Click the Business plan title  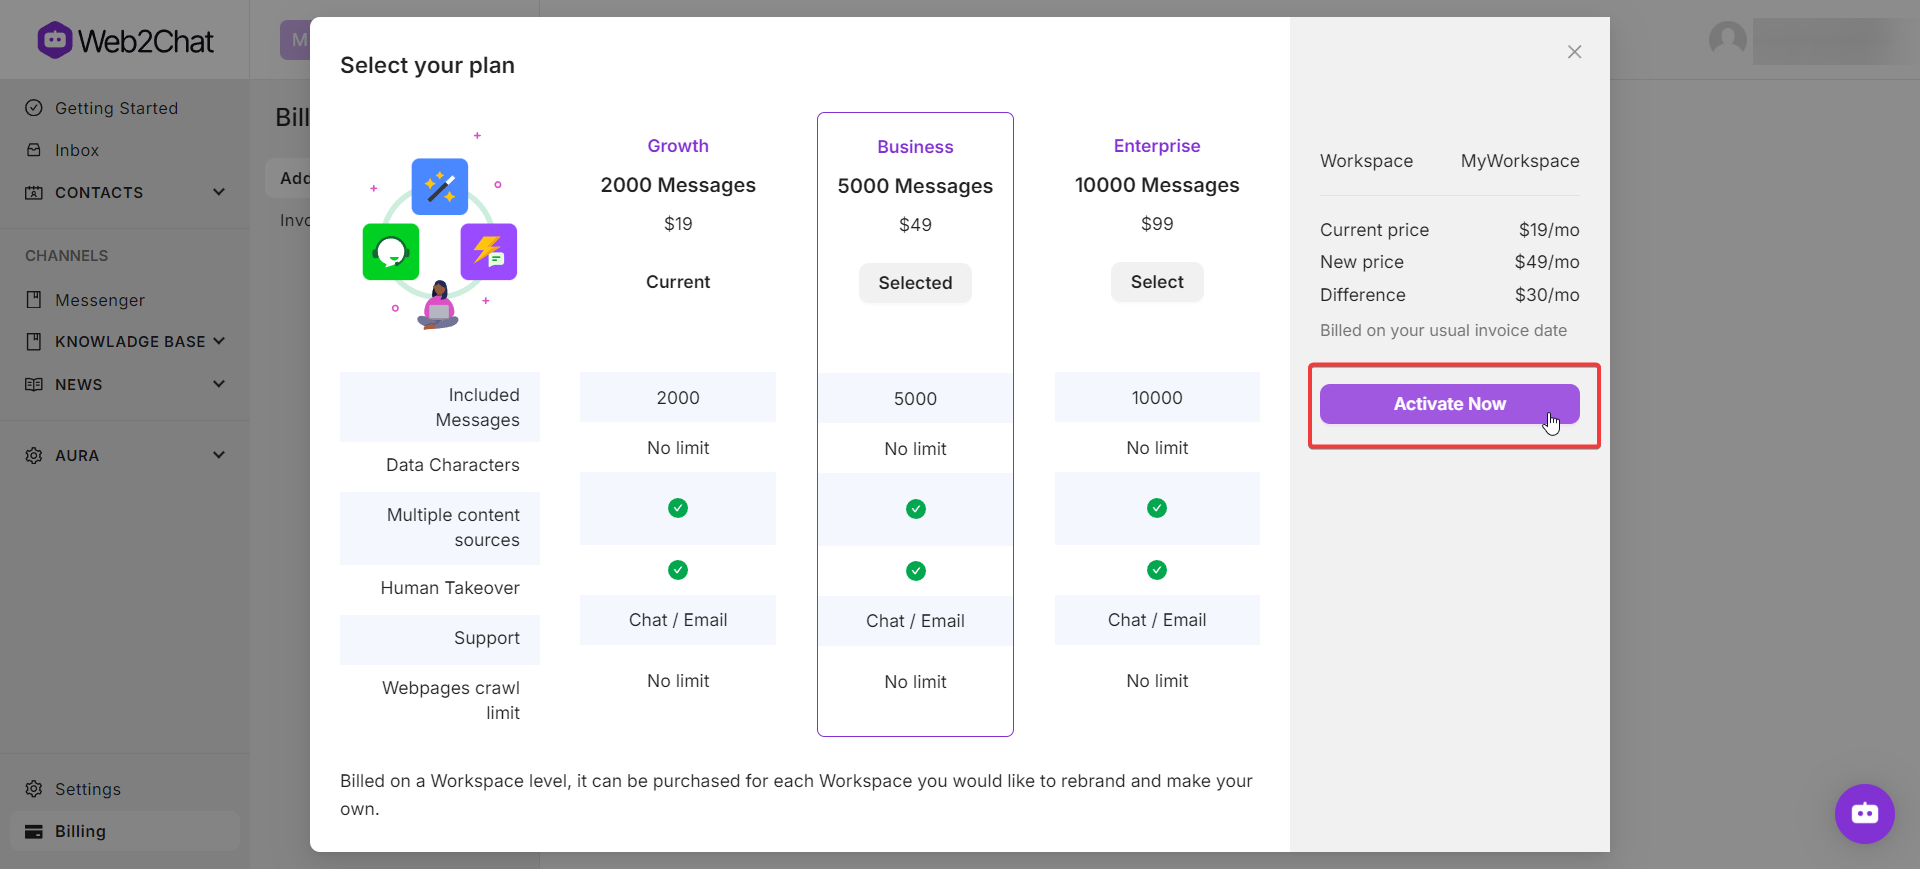(x=915, y=147)
